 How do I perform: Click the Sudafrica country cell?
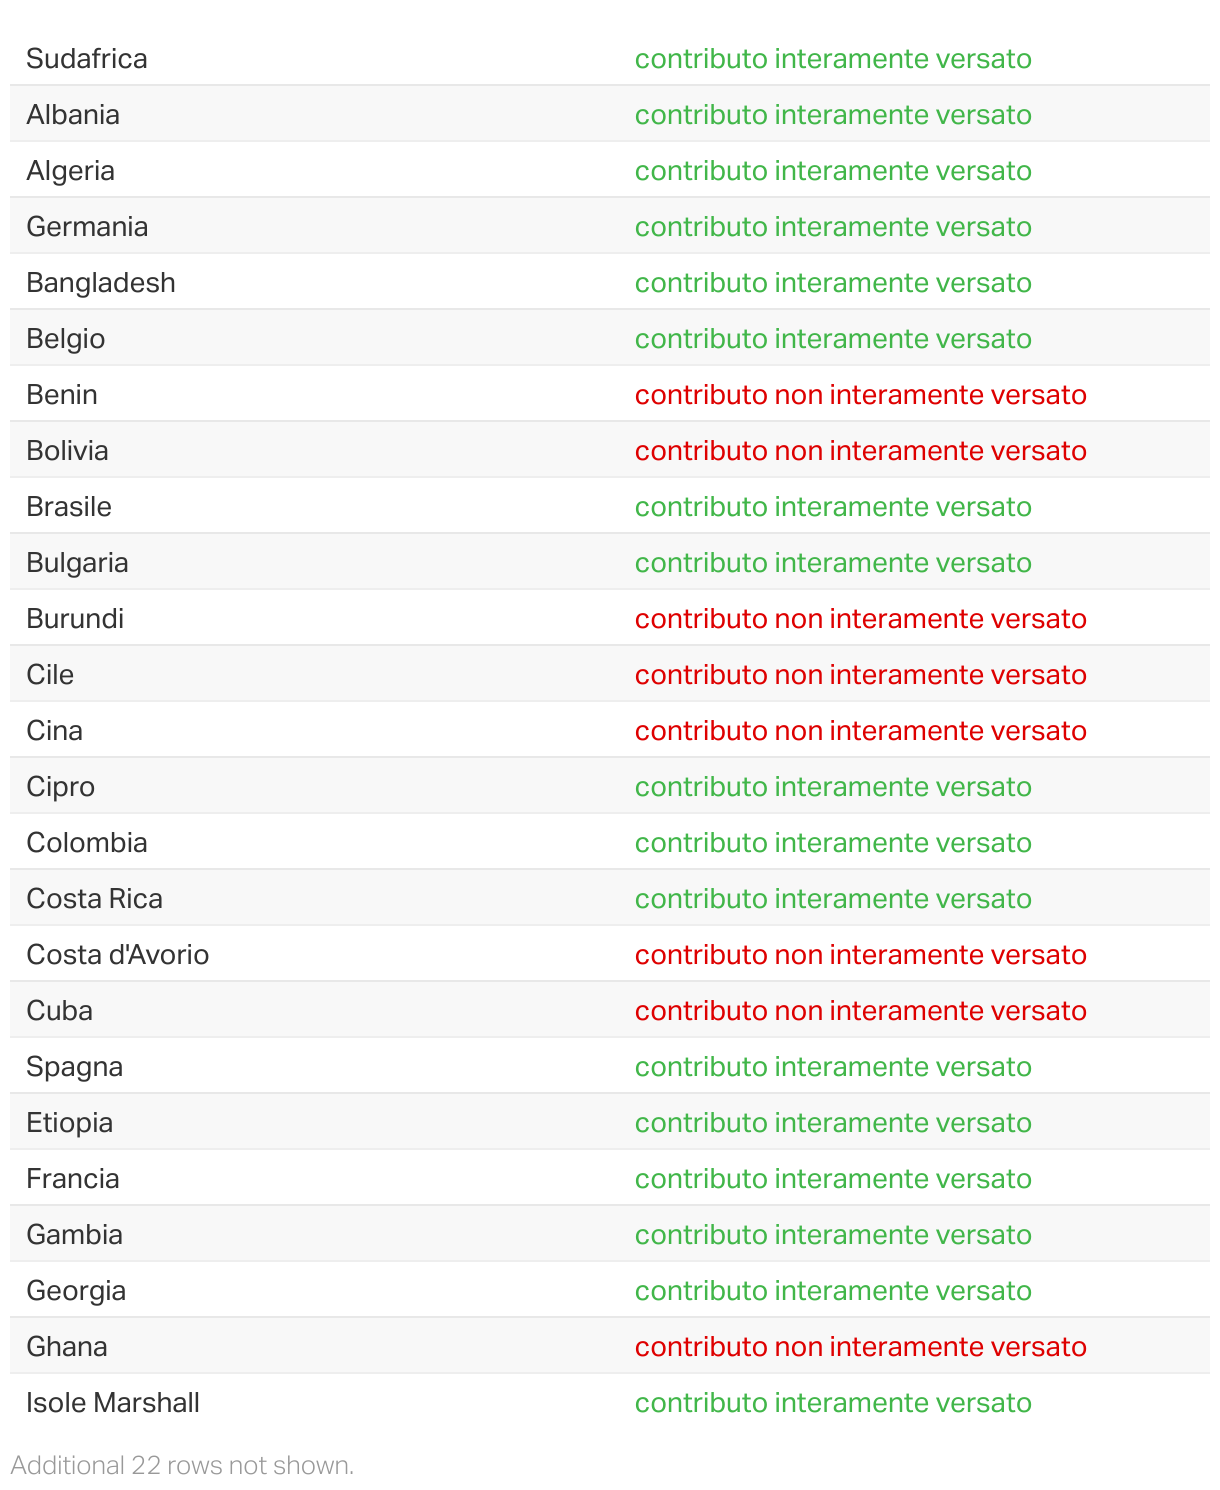87,59
